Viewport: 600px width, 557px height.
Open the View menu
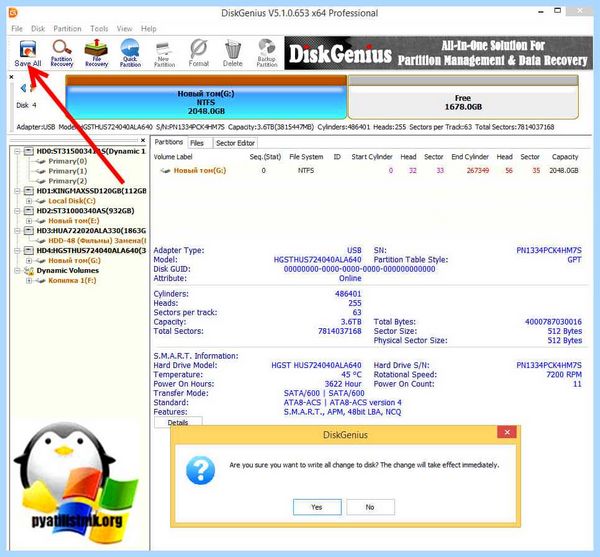coord(124,29)
